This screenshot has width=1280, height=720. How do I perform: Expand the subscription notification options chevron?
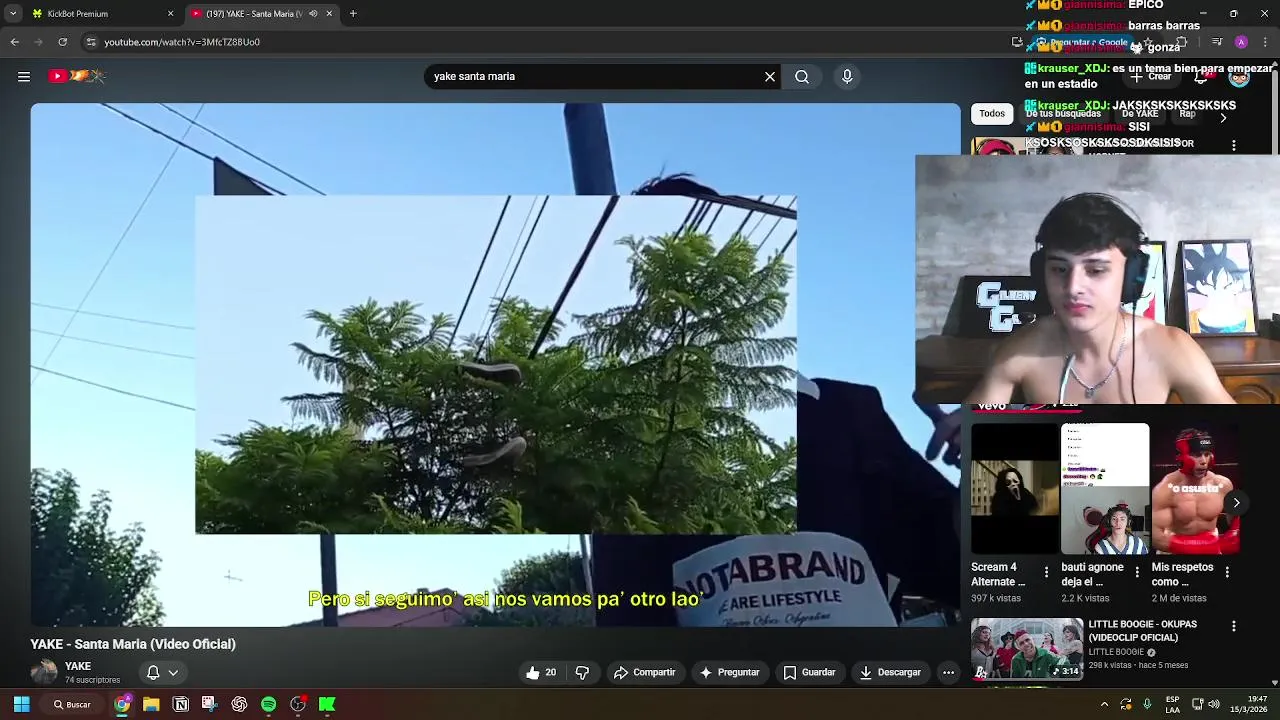pos(173,673)
